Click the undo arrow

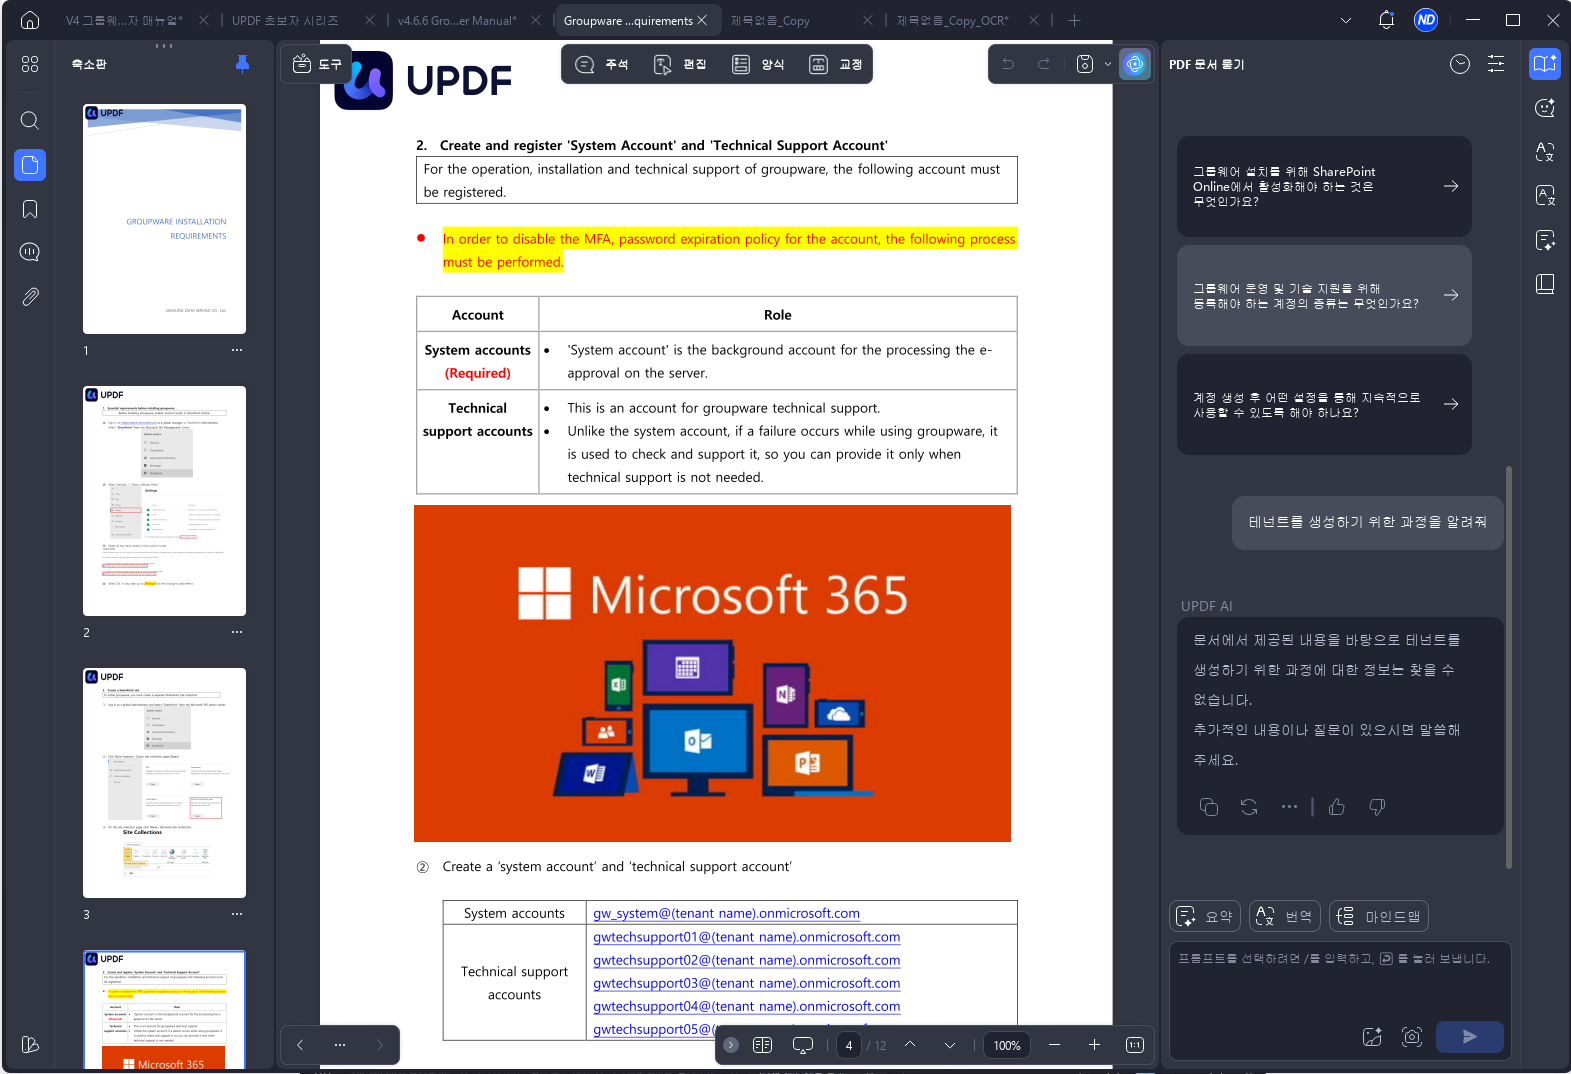point(1008,64)
